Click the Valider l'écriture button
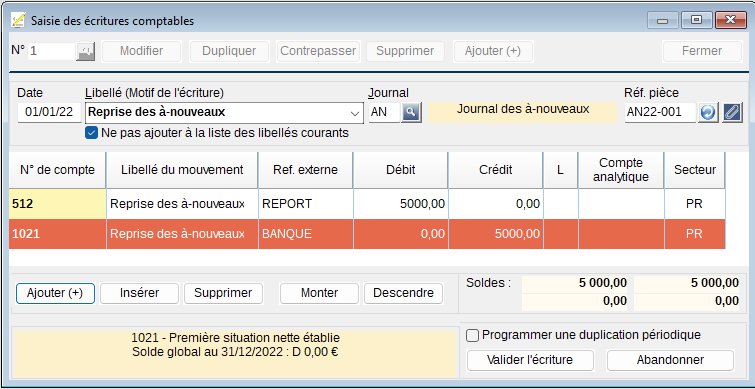Image resolution: width=755 pixels, height=389 pixels. (x=530, y=360)
